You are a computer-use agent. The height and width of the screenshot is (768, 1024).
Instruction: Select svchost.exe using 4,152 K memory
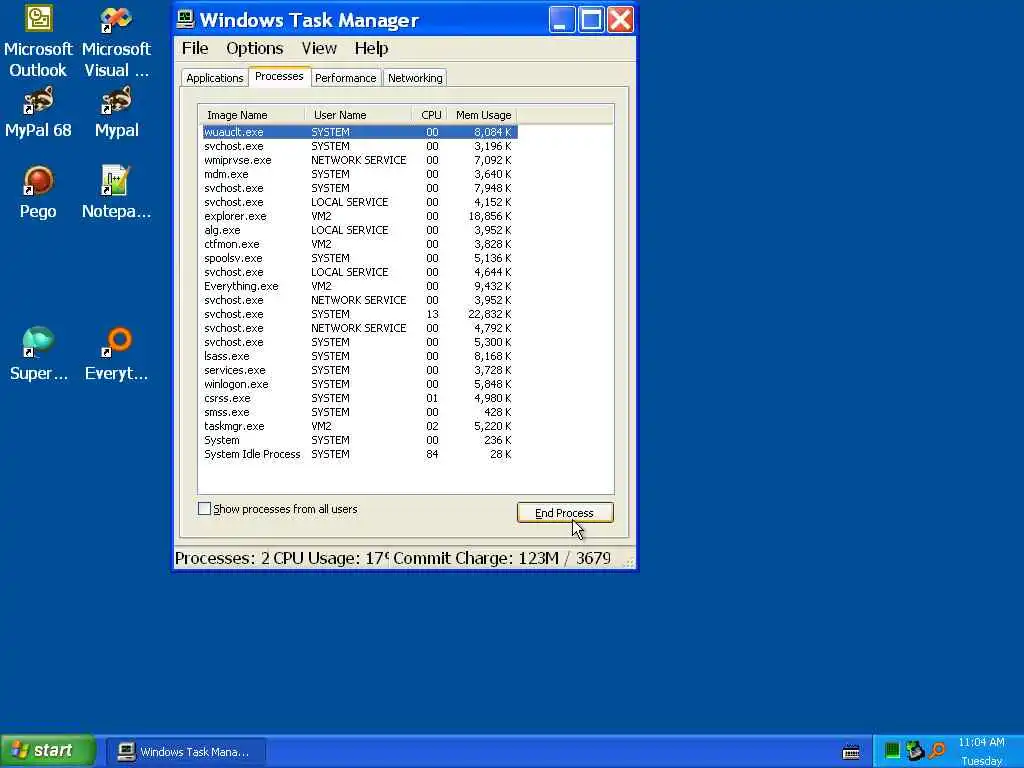point(359,202)
